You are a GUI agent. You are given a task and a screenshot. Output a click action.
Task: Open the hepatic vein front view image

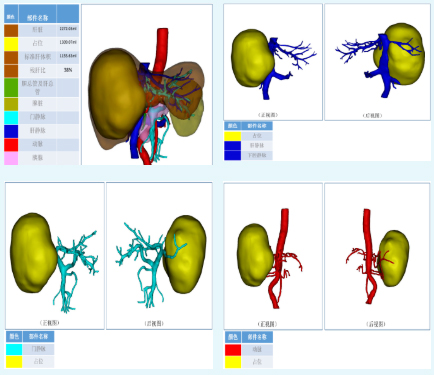273,62
